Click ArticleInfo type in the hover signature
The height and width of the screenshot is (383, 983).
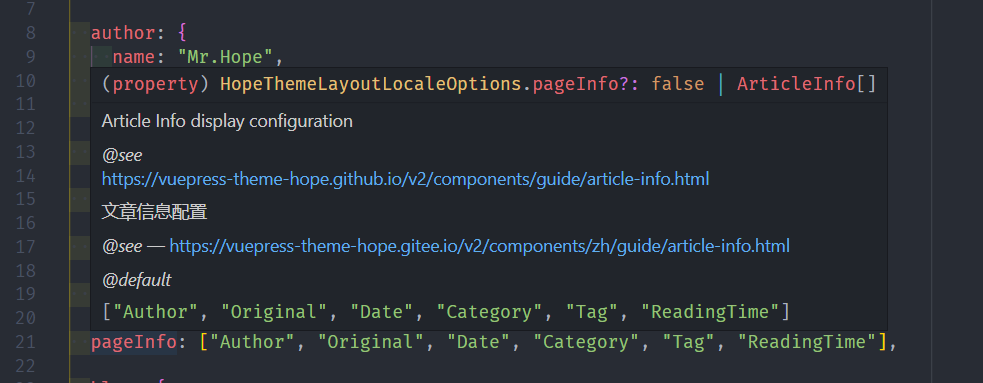click(796, 84)
